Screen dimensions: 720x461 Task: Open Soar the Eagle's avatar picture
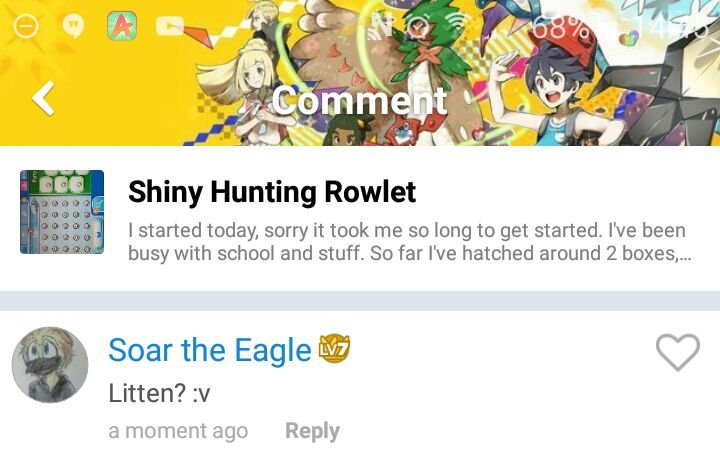coord(50,365)
